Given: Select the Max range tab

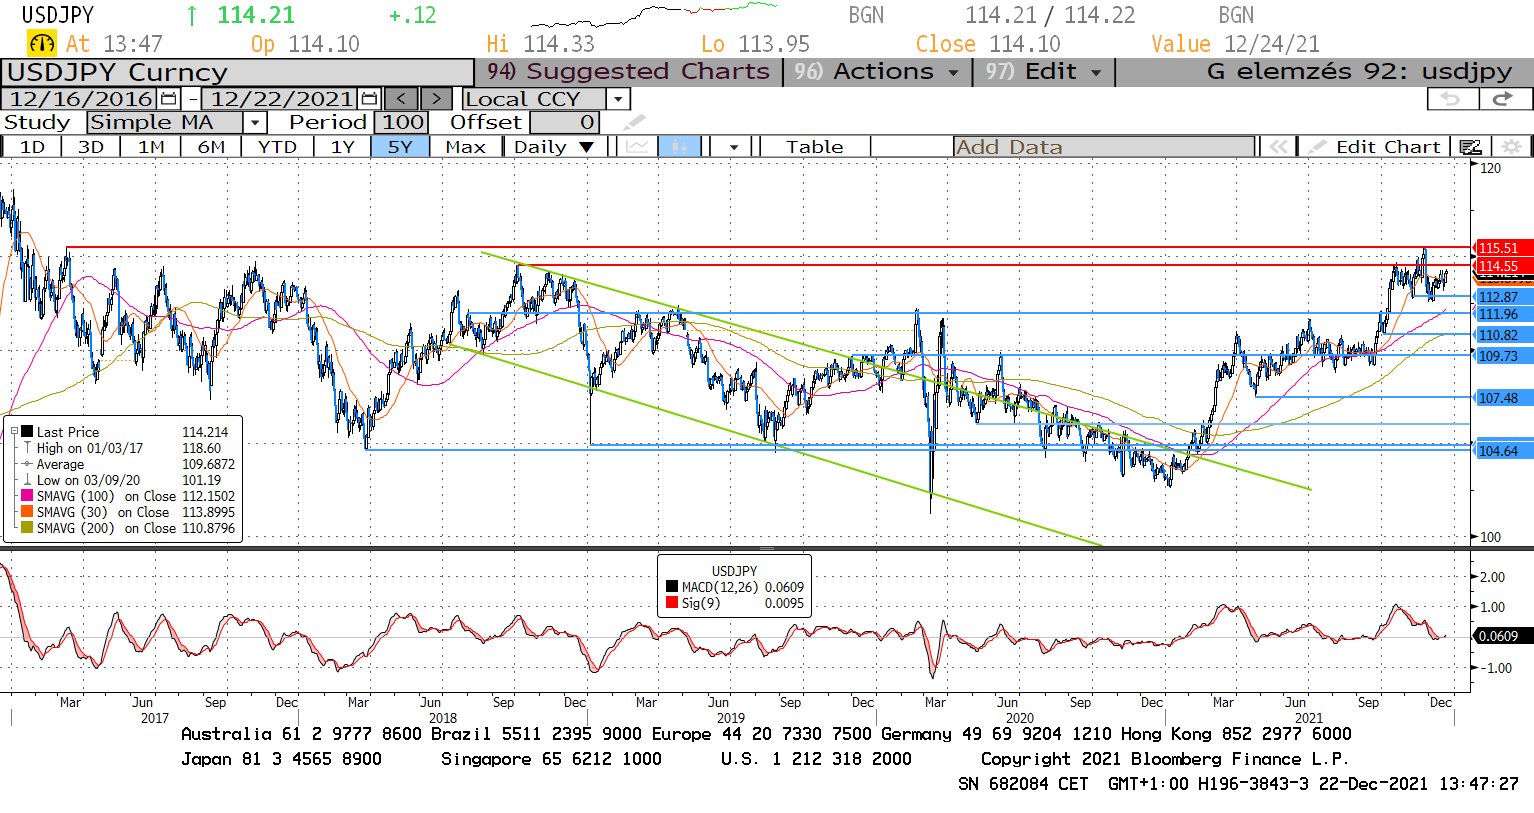Looking at the screenshot, I should (465, 147).
